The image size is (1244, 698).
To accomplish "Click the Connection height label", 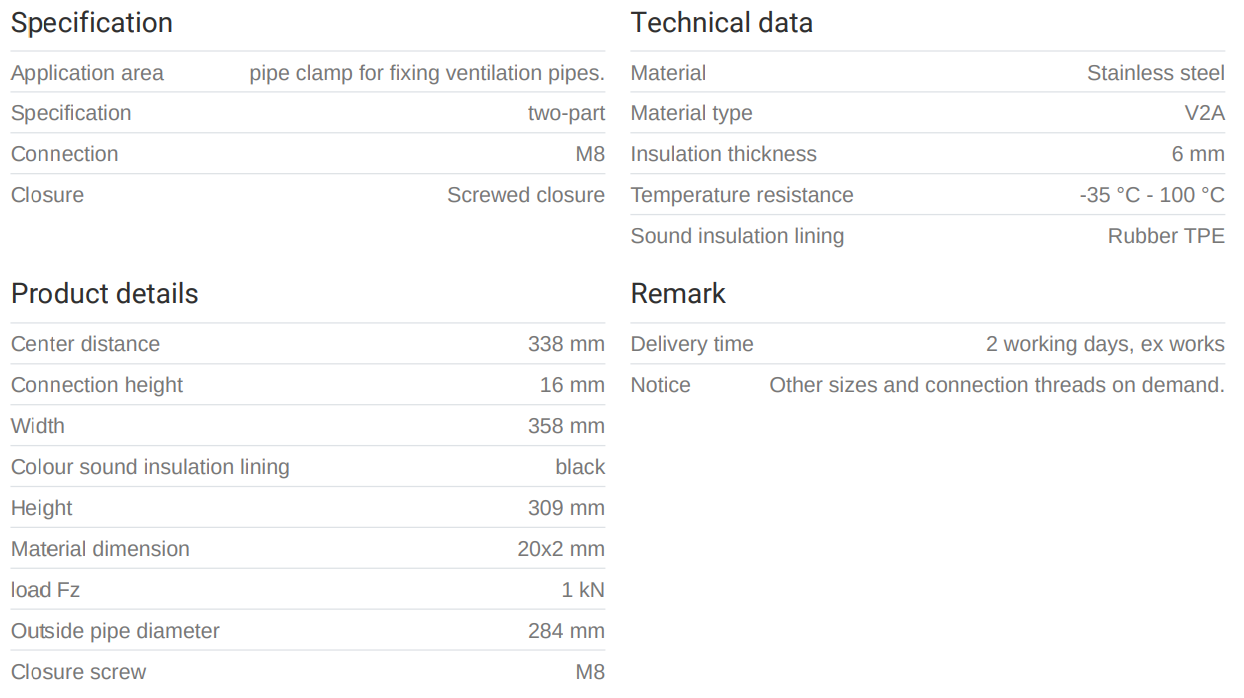I will pos(97,385).
